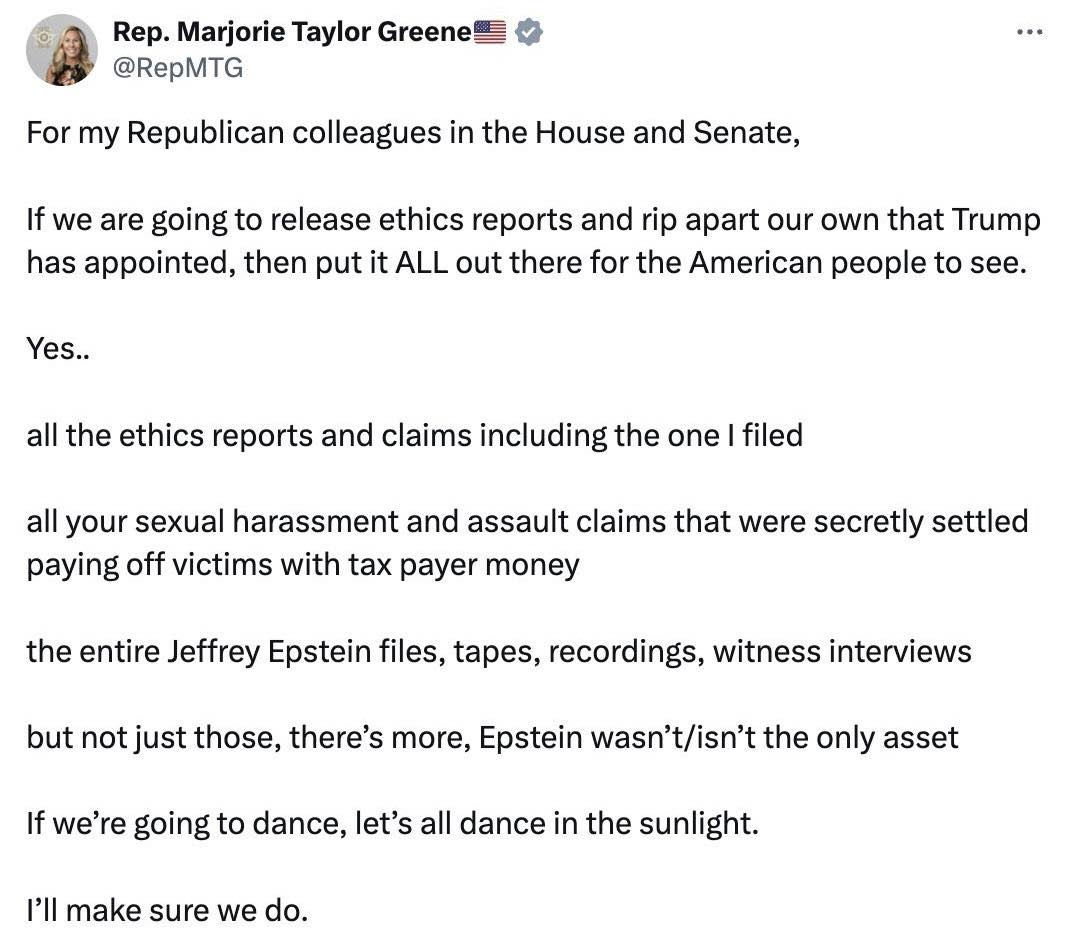Click the @RepMTG username handle
The width and height of the screenshot is (1065, 946).
coord(175,69)
